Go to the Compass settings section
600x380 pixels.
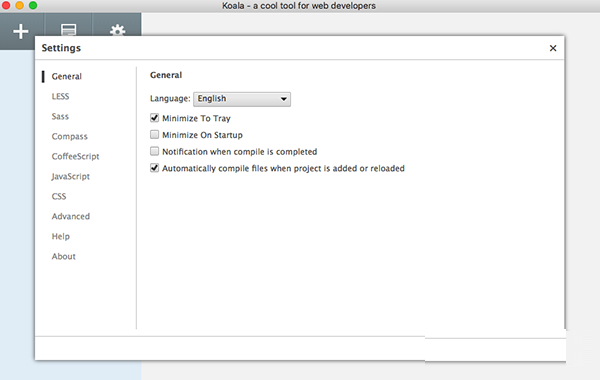pyautogui.click(x=70, y=137)
